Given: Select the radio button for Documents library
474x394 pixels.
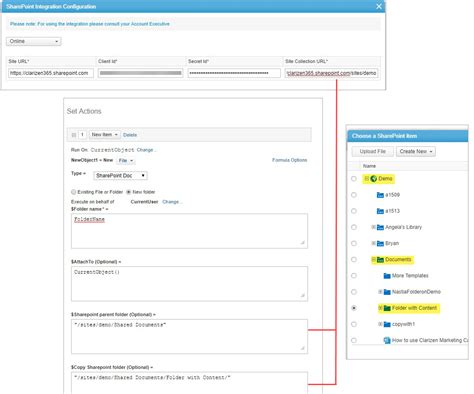Looking at the screenshot, I should point(354,259).
